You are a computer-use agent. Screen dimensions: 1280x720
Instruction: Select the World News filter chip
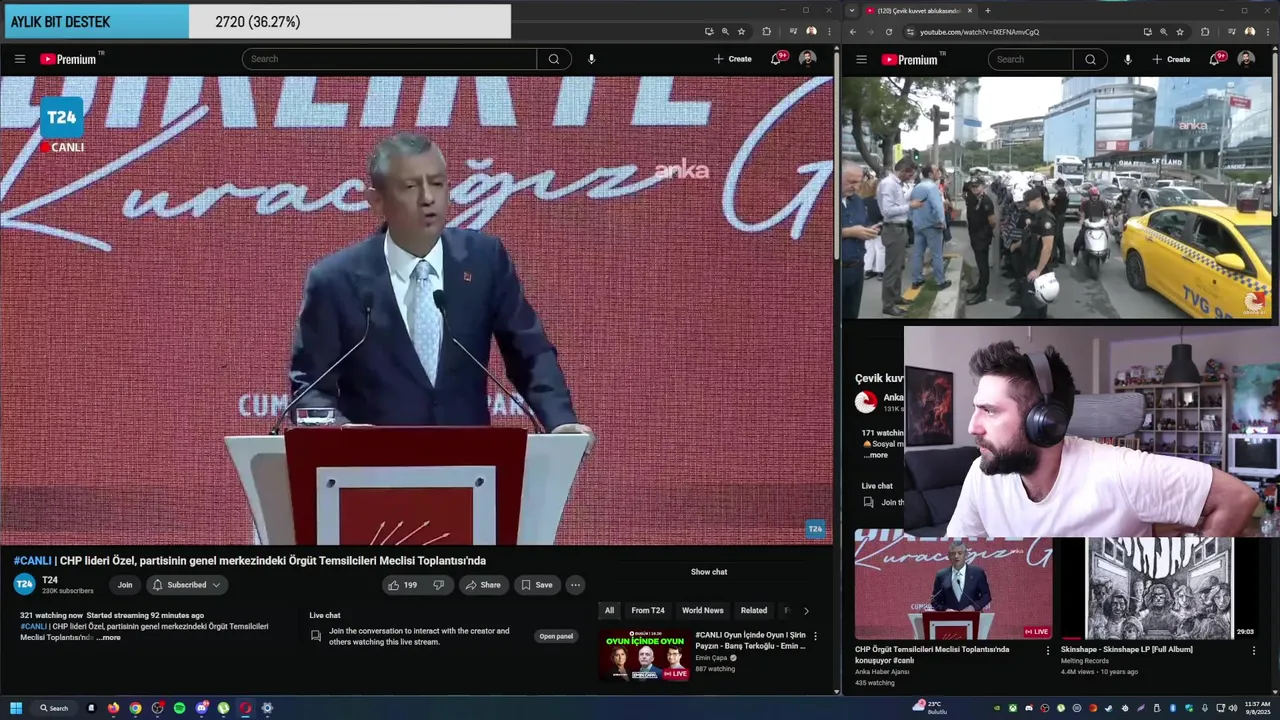point(702,611)
